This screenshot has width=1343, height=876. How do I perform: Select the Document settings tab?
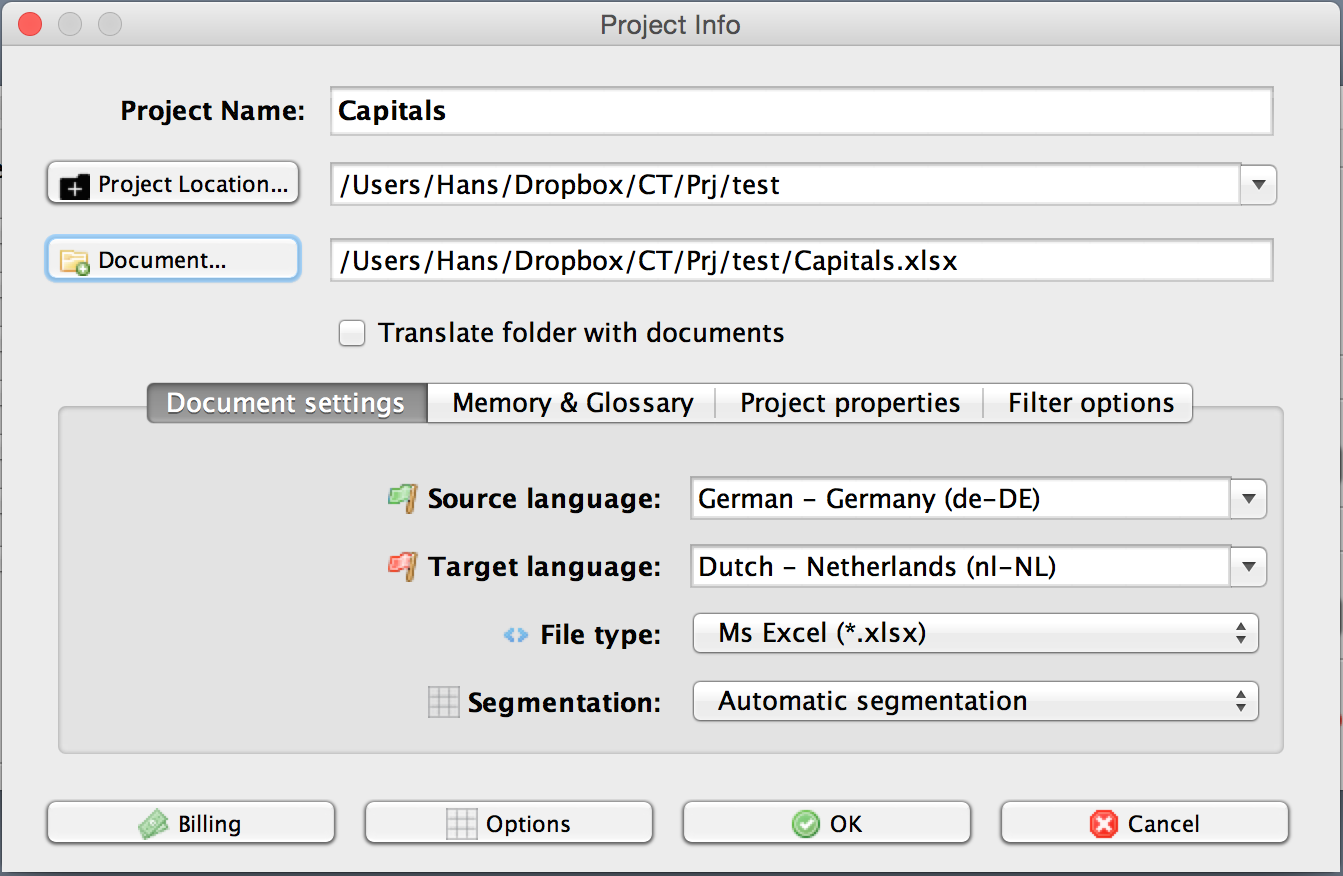[286, 403]
